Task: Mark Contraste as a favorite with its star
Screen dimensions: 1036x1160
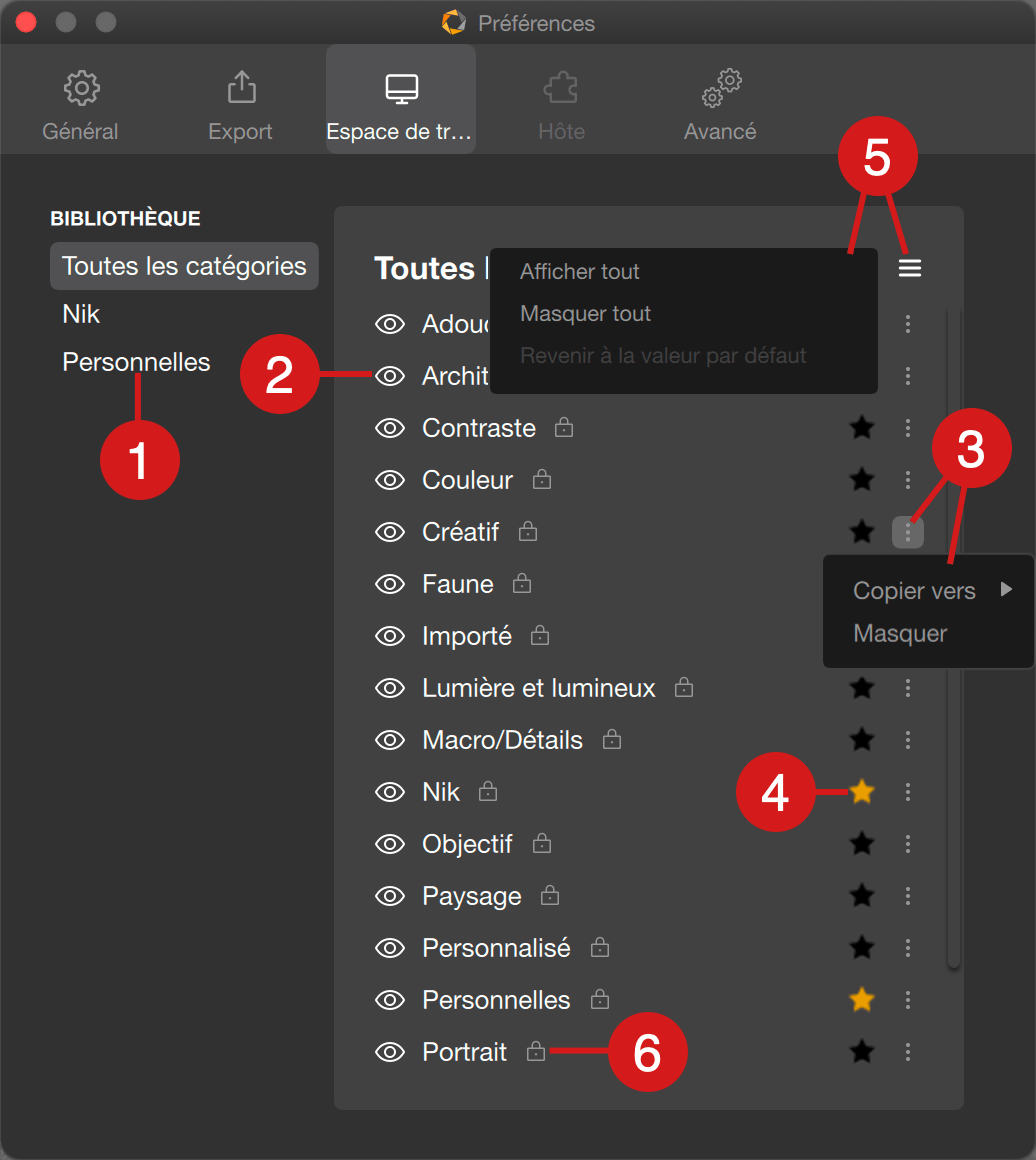Action: click(862, 428)
